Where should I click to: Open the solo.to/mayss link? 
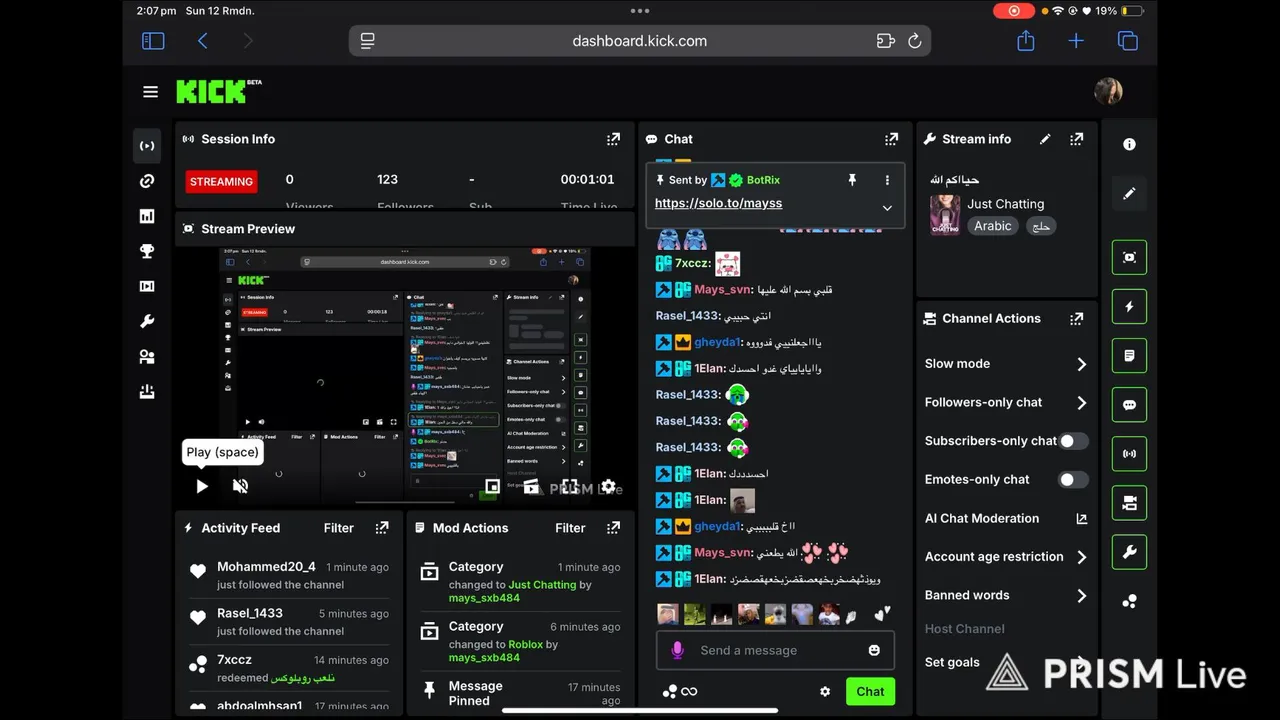(718, 203)
